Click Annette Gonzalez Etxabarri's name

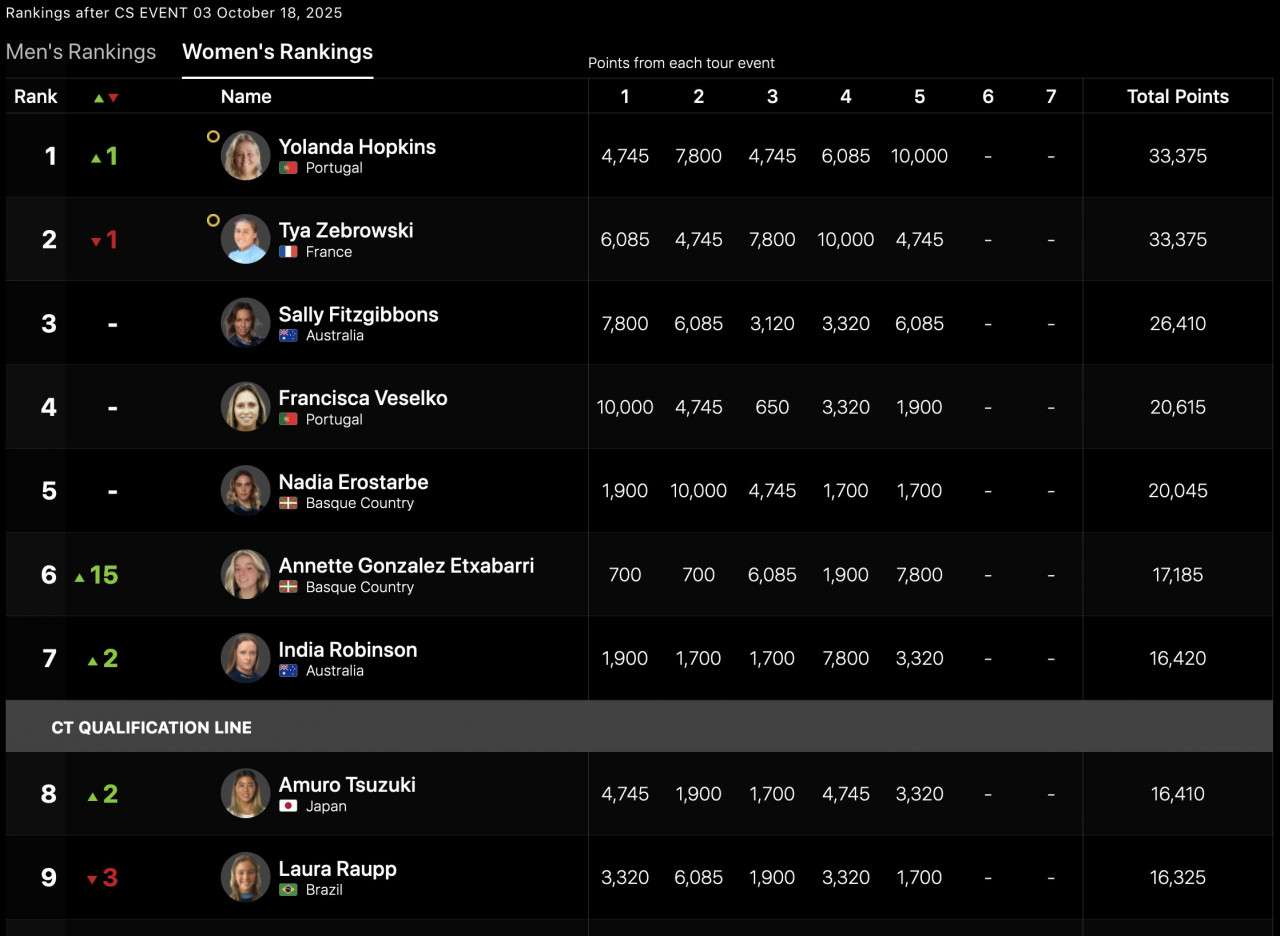pyautogui.click(x=406, y=566)
